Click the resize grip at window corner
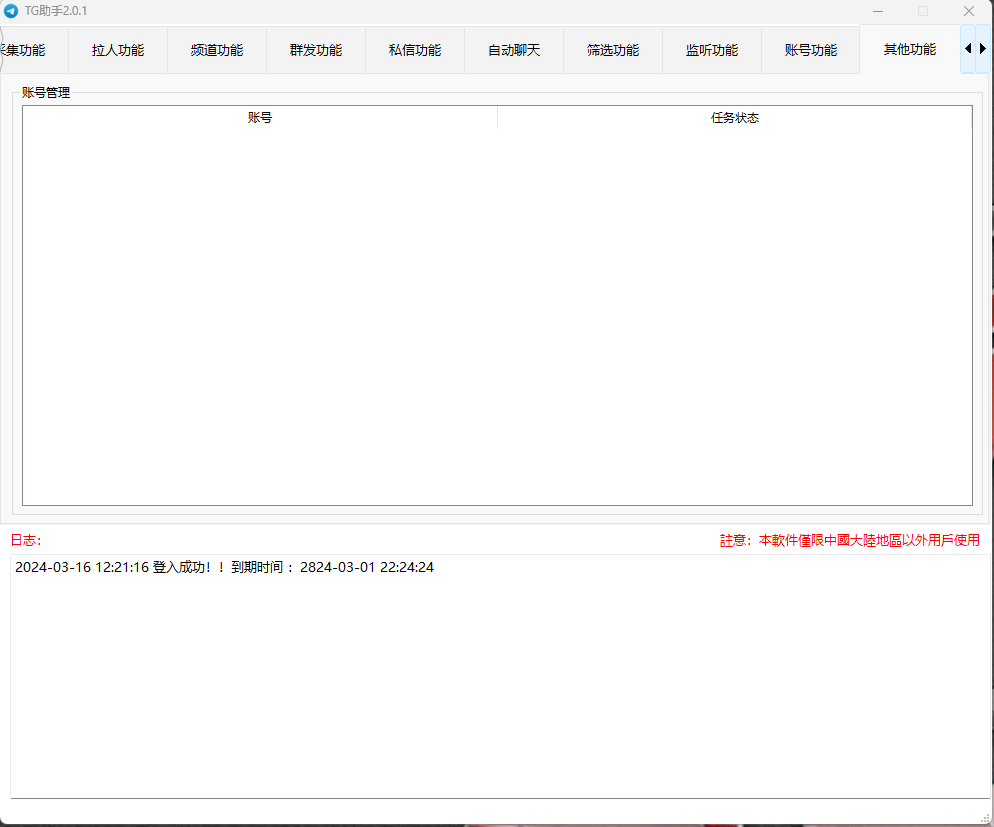Image resolution: width=994 pixels, height=827 pixels. [985, 818]
